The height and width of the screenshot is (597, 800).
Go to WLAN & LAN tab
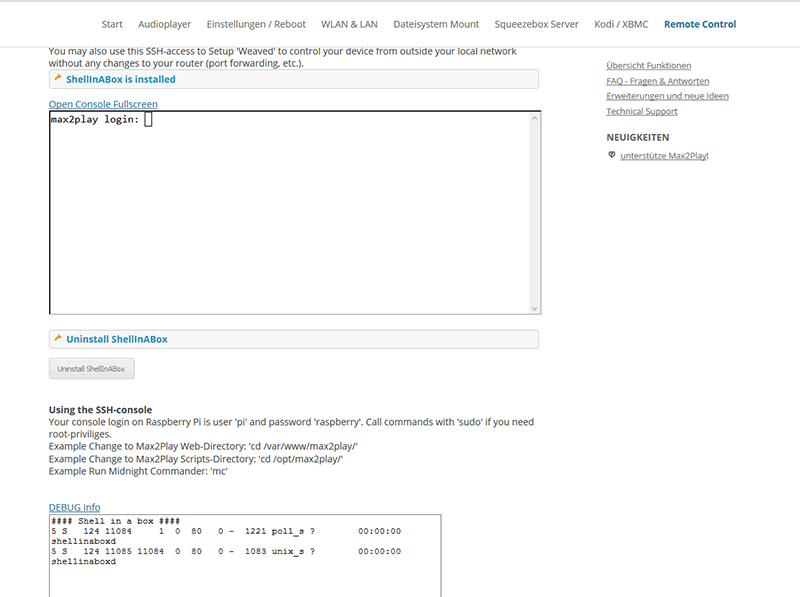pyautogui.click(x=349, y=24)
